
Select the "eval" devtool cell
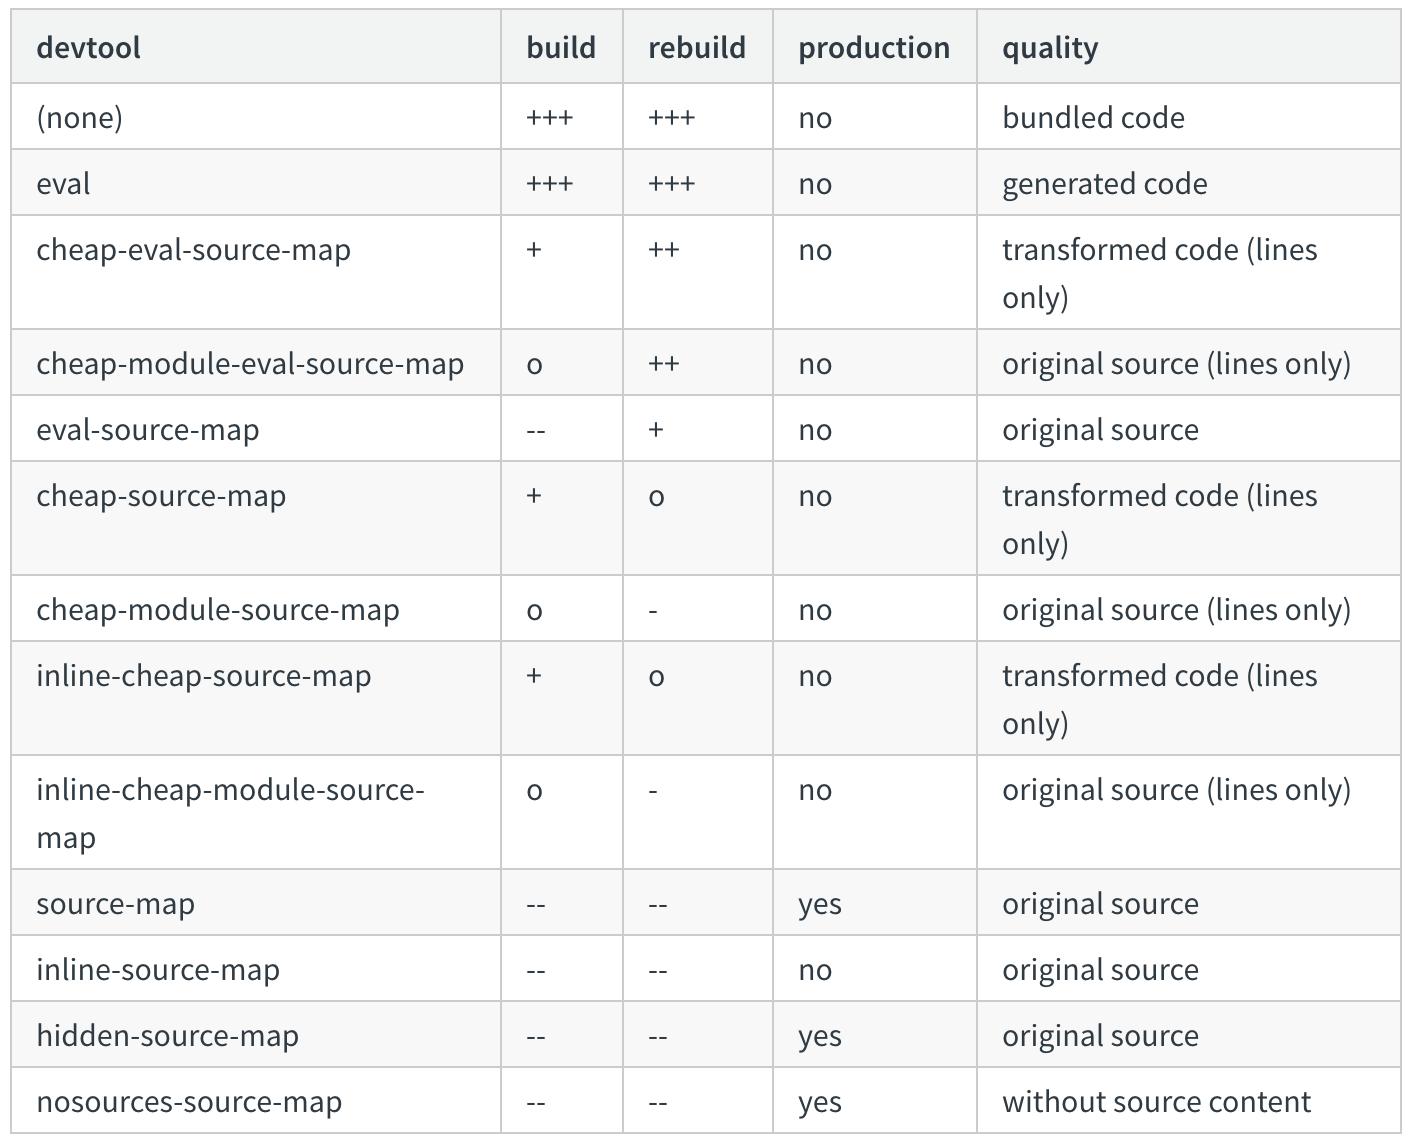coord(63,184)
